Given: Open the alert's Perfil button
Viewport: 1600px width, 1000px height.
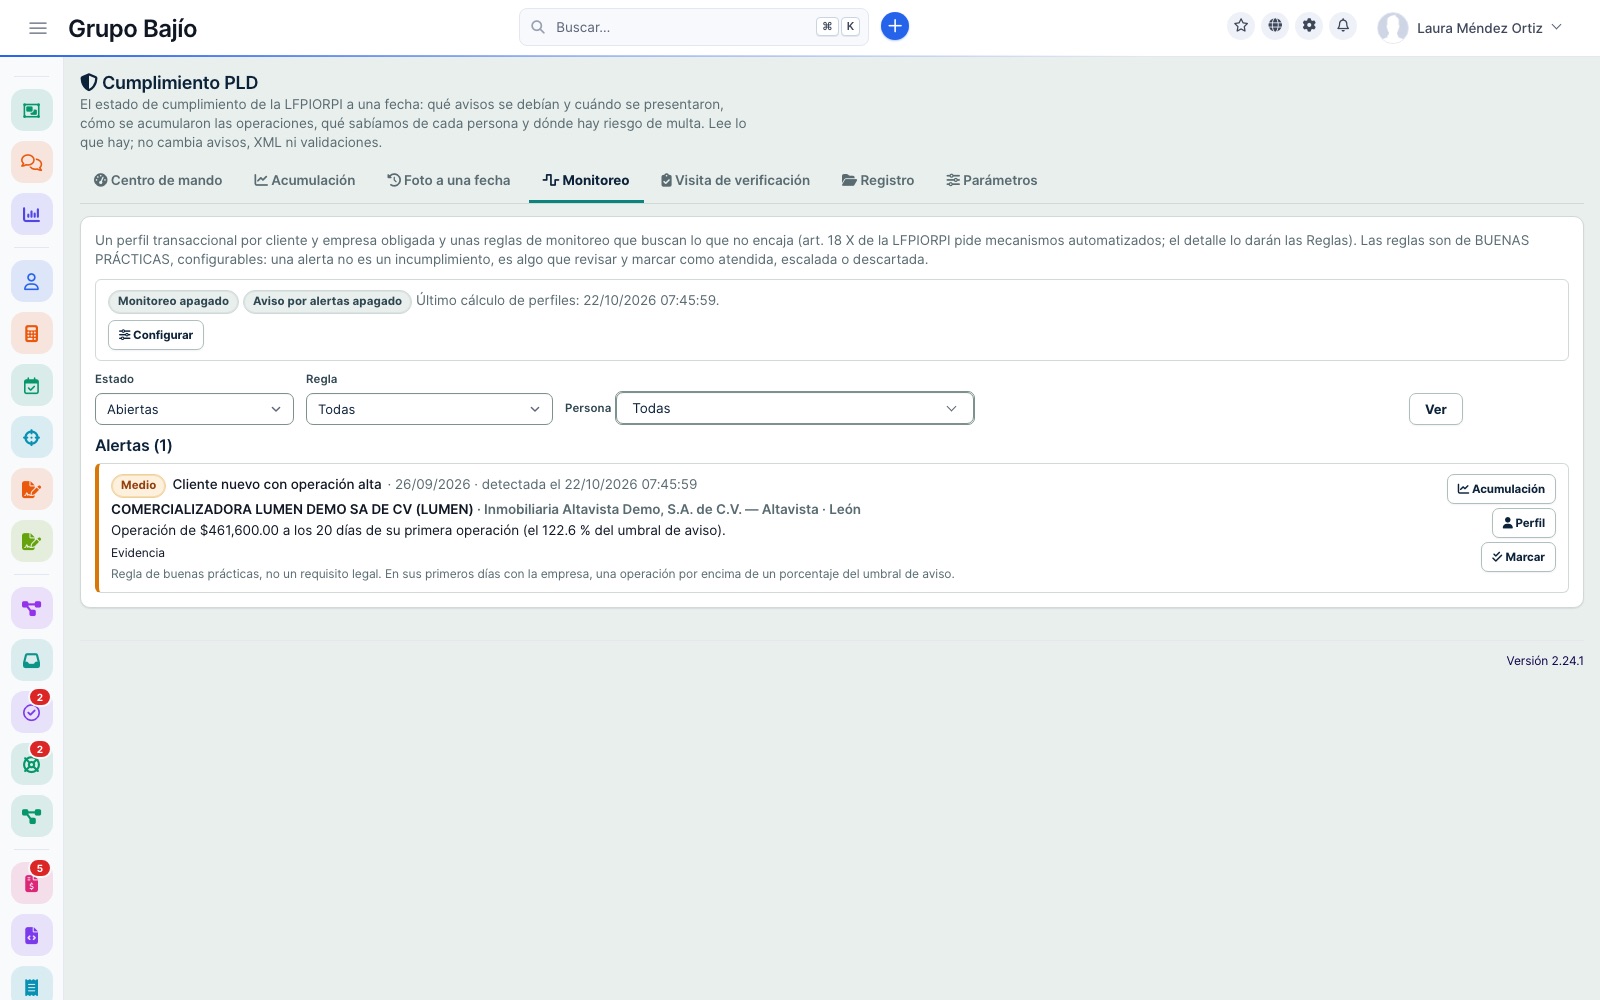Looking at the screenshot, I should click(x=1524, y=523).
